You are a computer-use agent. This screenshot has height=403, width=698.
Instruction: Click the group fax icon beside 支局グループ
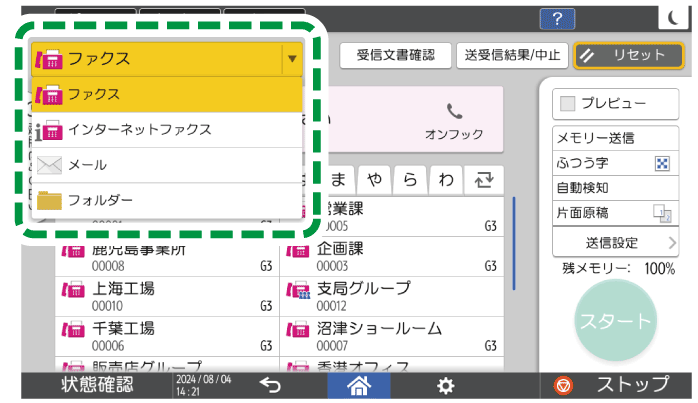tap(298, 290)
